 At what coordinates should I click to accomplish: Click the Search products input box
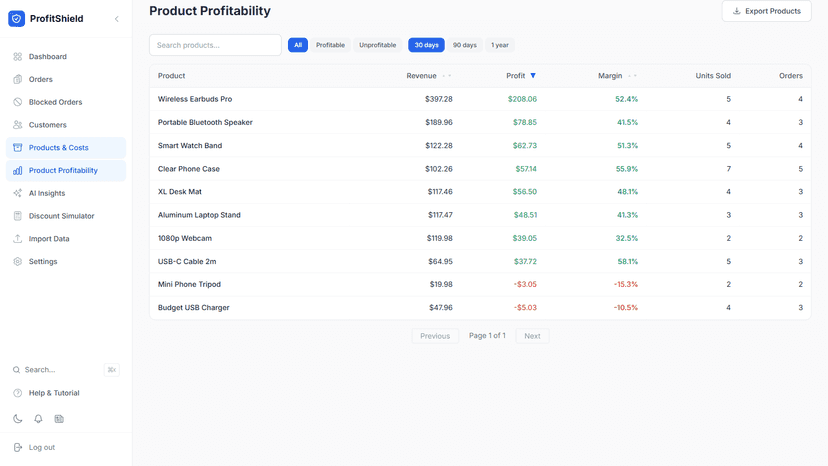click(215, 45)
